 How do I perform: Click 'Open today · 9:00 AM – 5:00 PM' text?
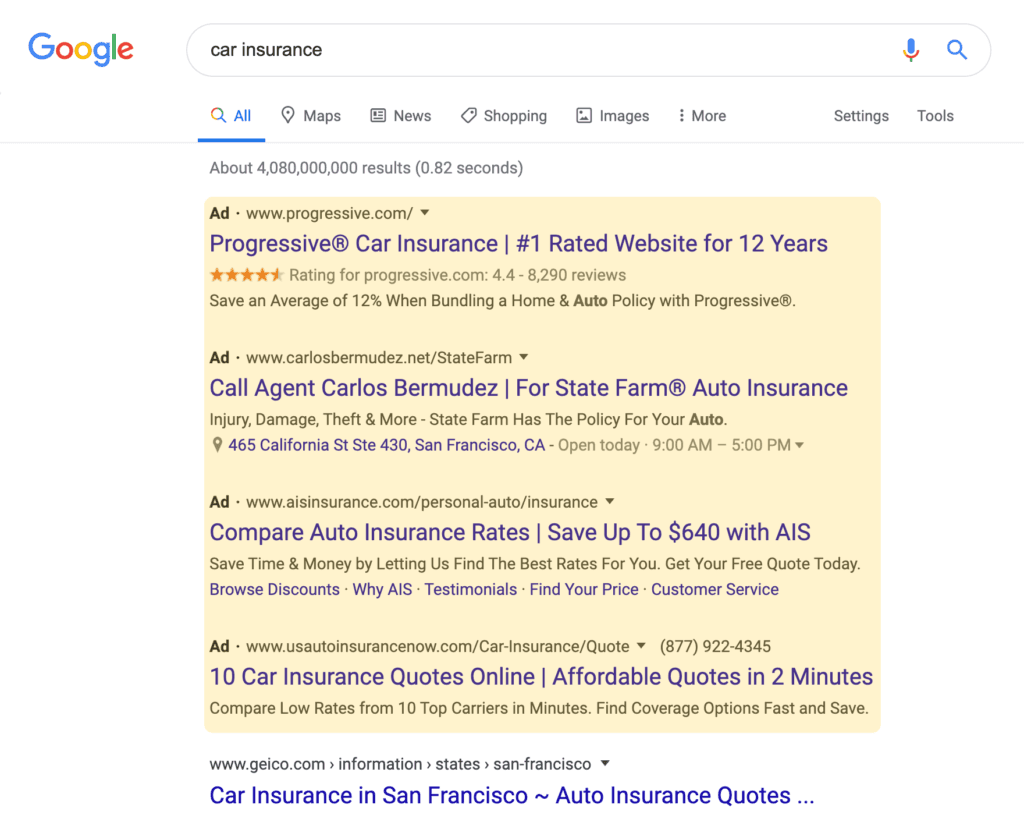674,445
